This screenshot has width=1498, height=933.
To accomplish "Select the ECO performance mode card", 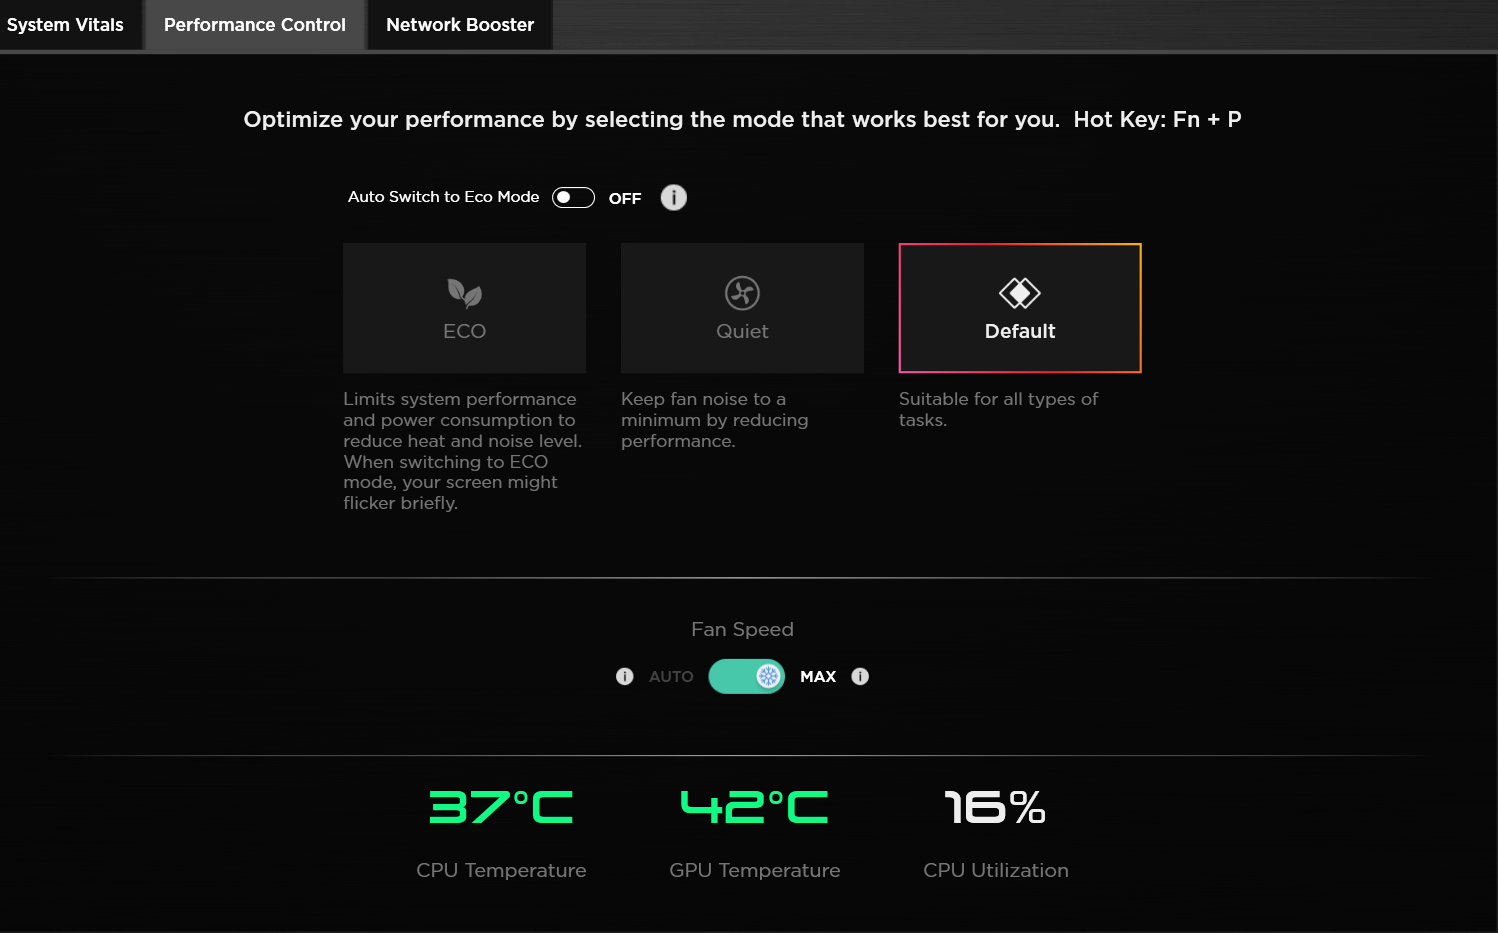I will click(x=465, y=308).
